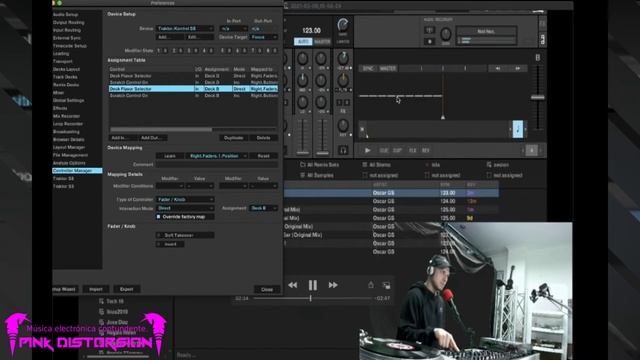Pause the video with the pause icon
The height and width of the screenshot is (360, 640).
pos(313,285)
